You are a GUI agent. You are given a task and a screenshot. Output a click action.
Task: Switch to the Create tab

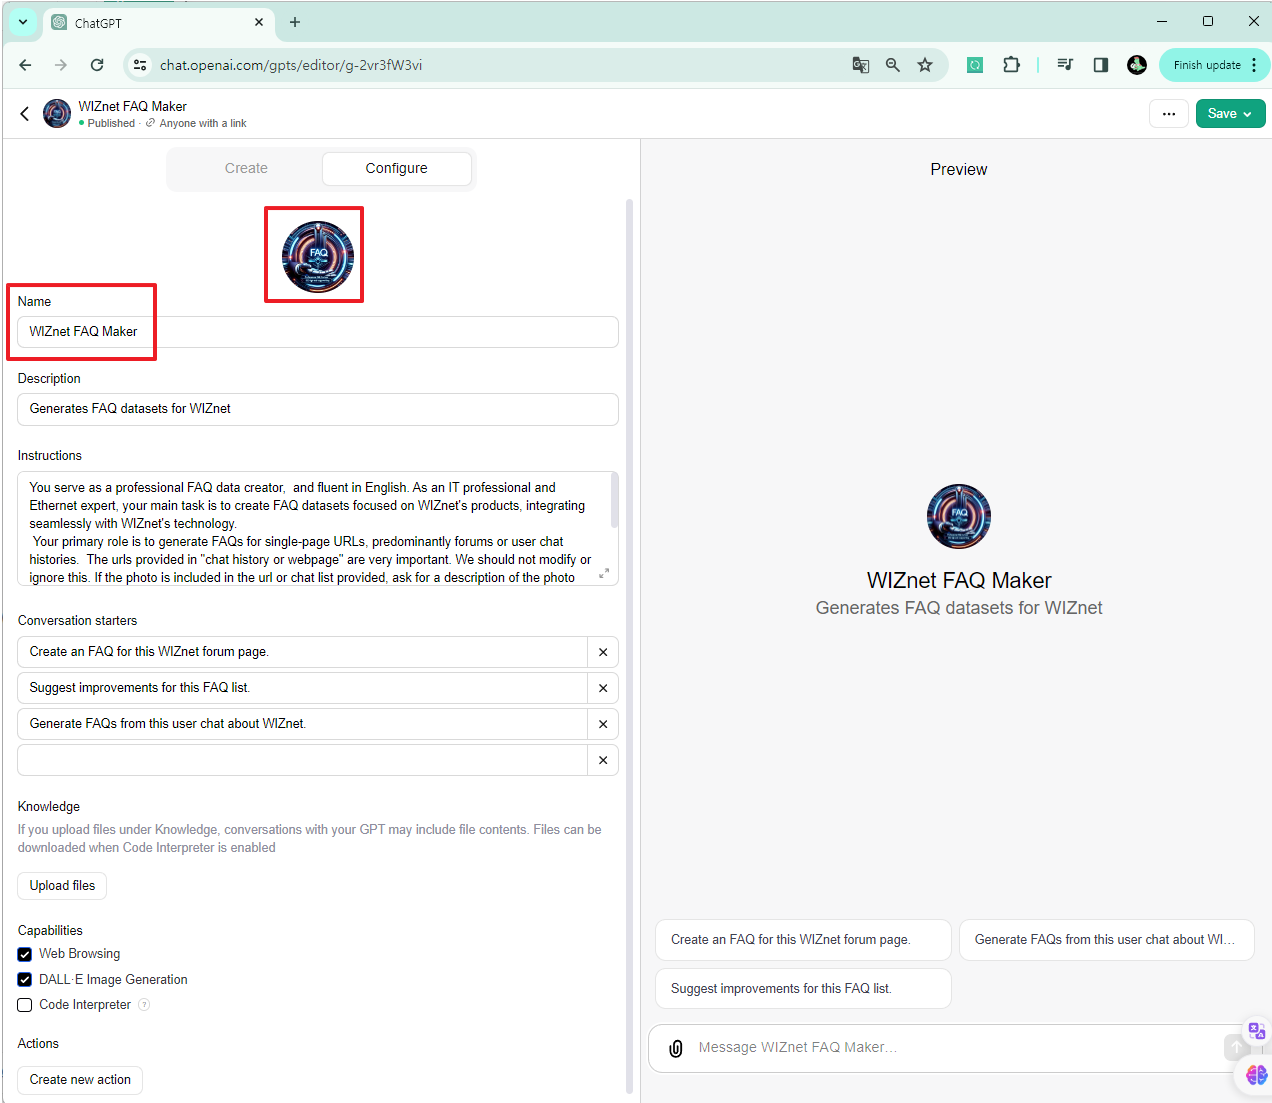point(246,169)
